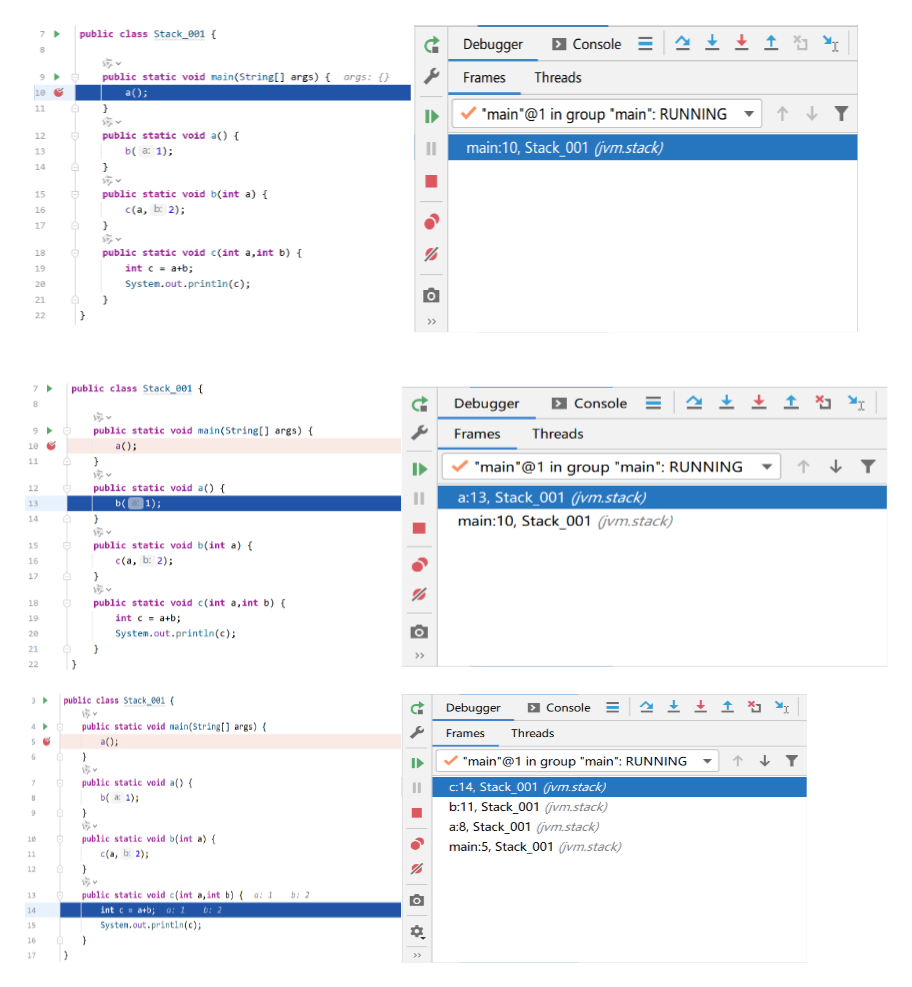Click Step Over in debugger with c:14 frame selected

pyautogui.click(x=646, y=707)
